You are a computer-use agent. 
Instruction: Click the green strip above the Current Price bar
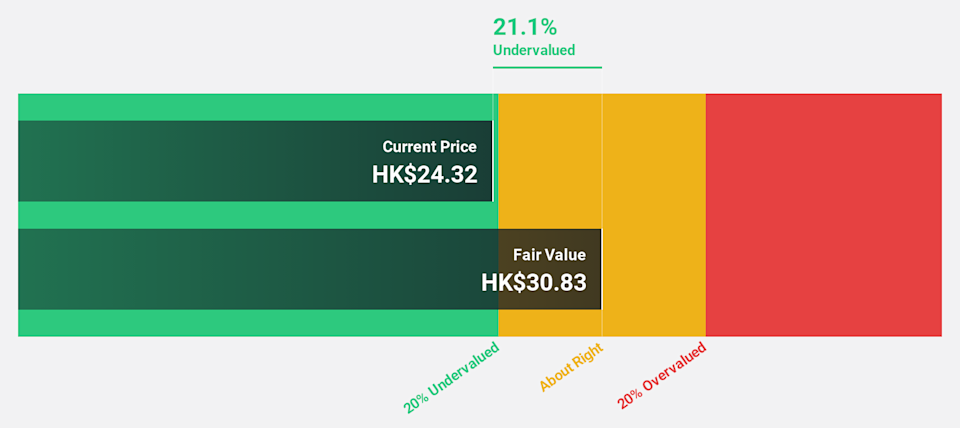point(250,106)
